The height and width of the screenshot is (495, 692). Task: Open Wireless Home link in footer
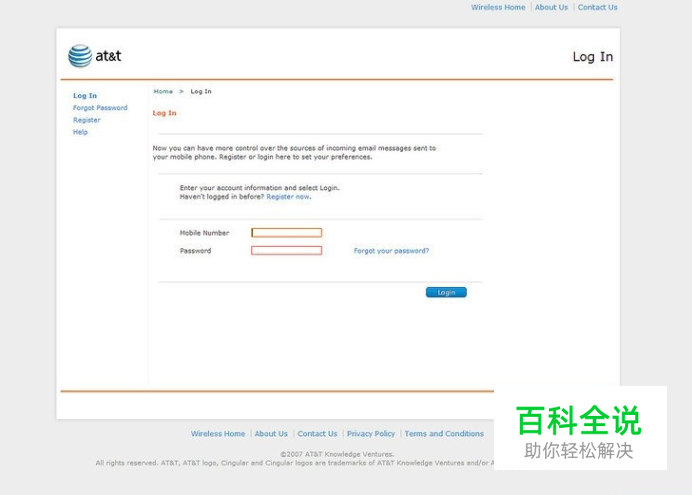pos(218,434)
